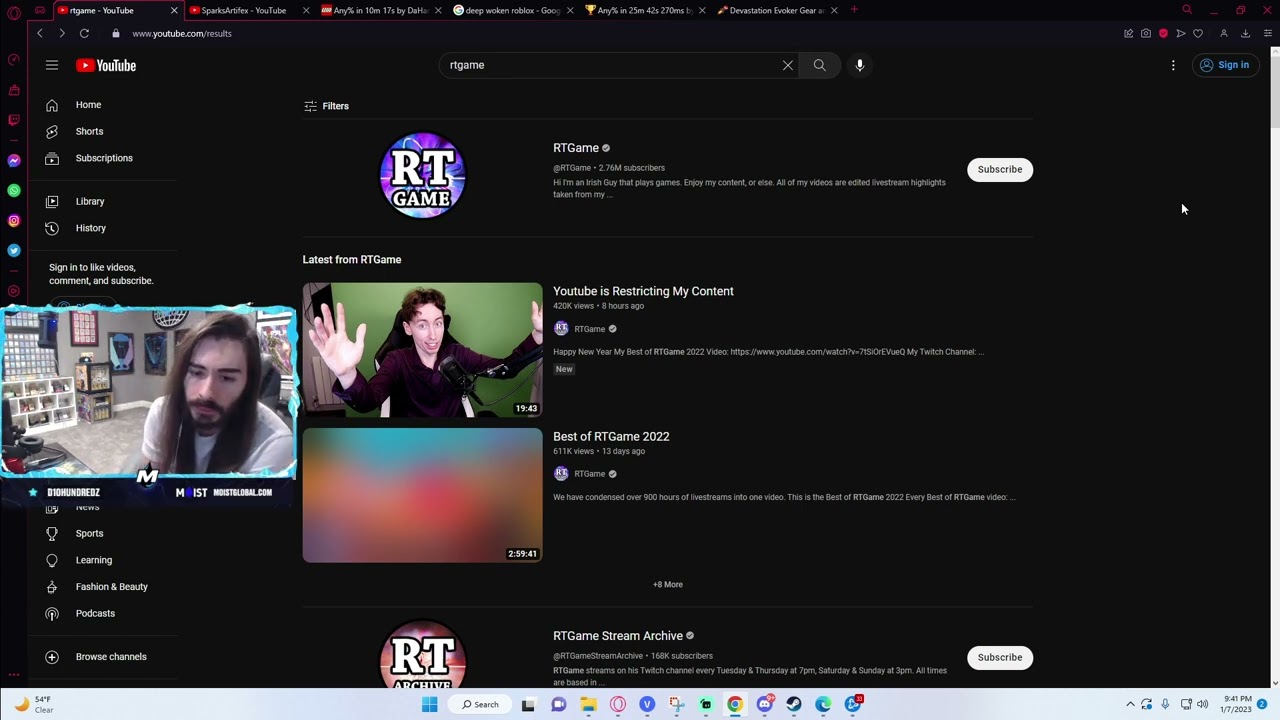This screenshot has width=1280, height=720.
Task: Open a new browser tab with plus
Action: pos(854,10)
